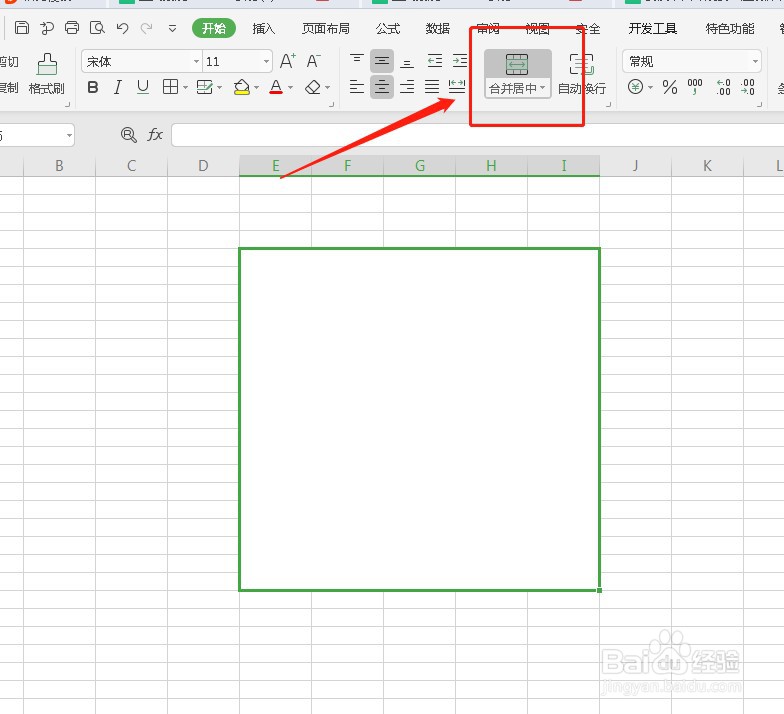Click the Save icon in quick access toolbar

point(22,28)
